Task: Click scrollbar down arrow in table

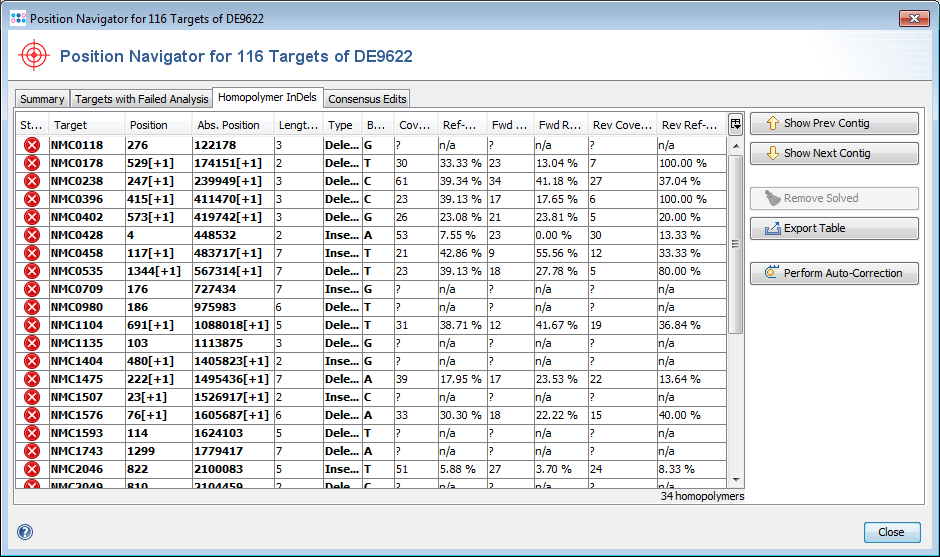Action: click(737, 481)
